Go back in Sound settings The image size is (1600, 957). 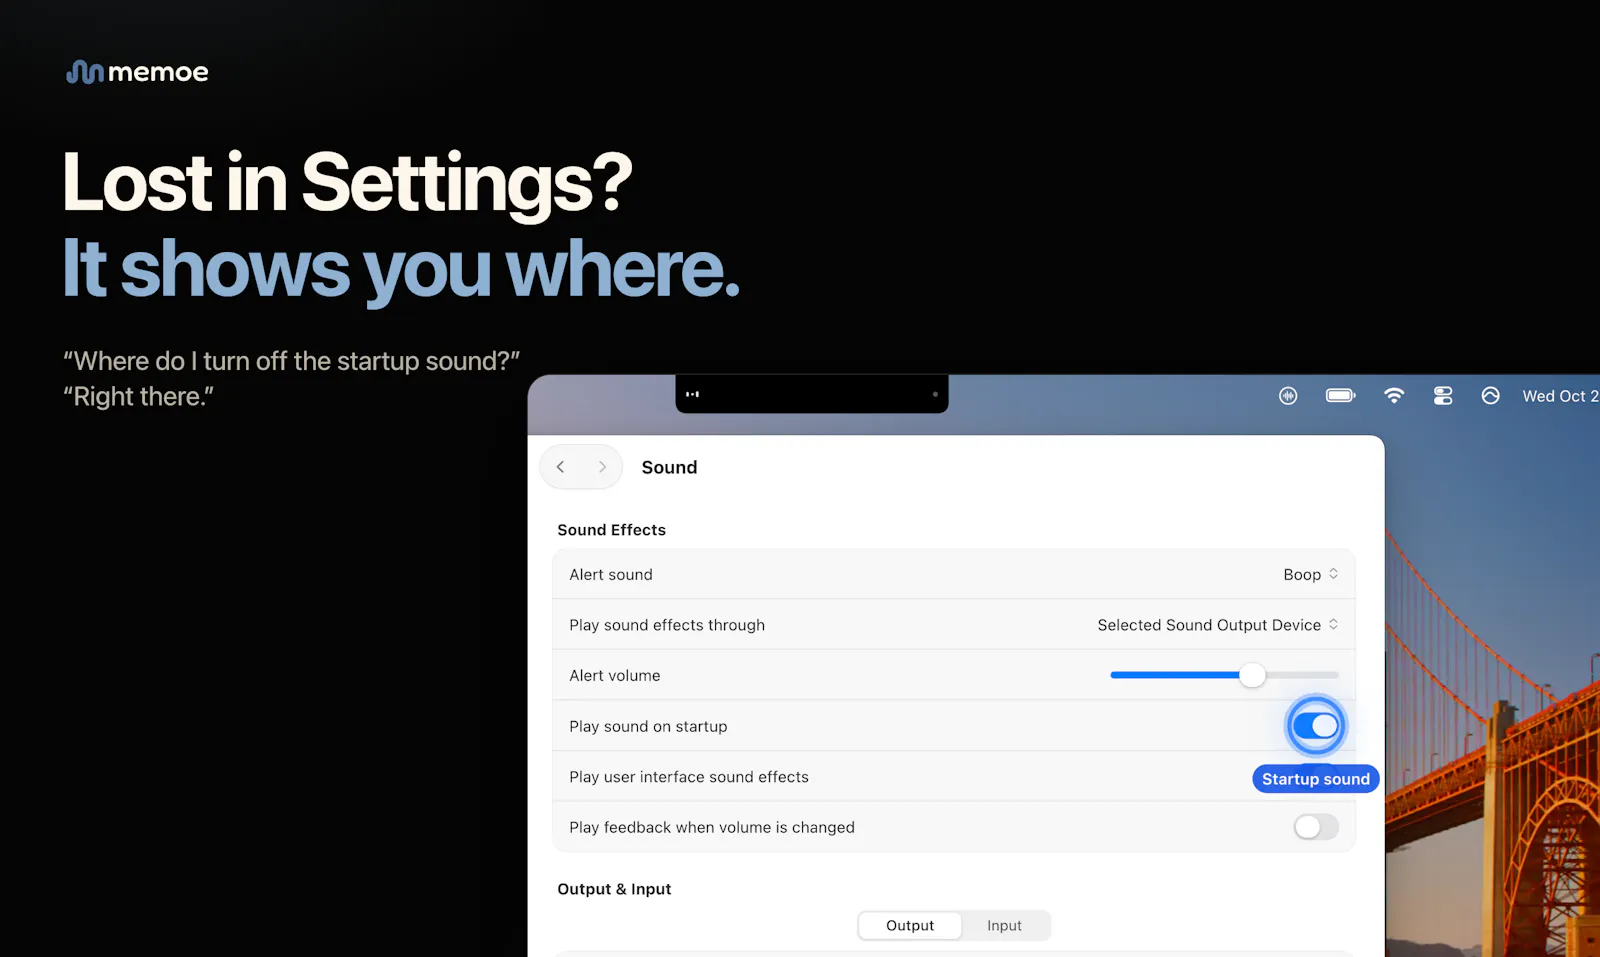point(561,467)
